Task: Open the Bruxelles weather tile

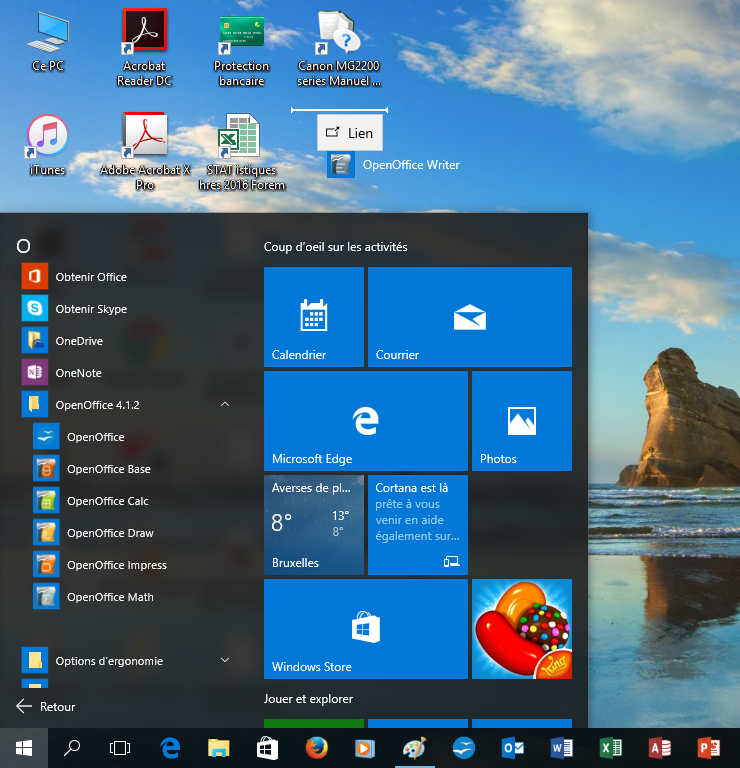Action: pos(314,525)
